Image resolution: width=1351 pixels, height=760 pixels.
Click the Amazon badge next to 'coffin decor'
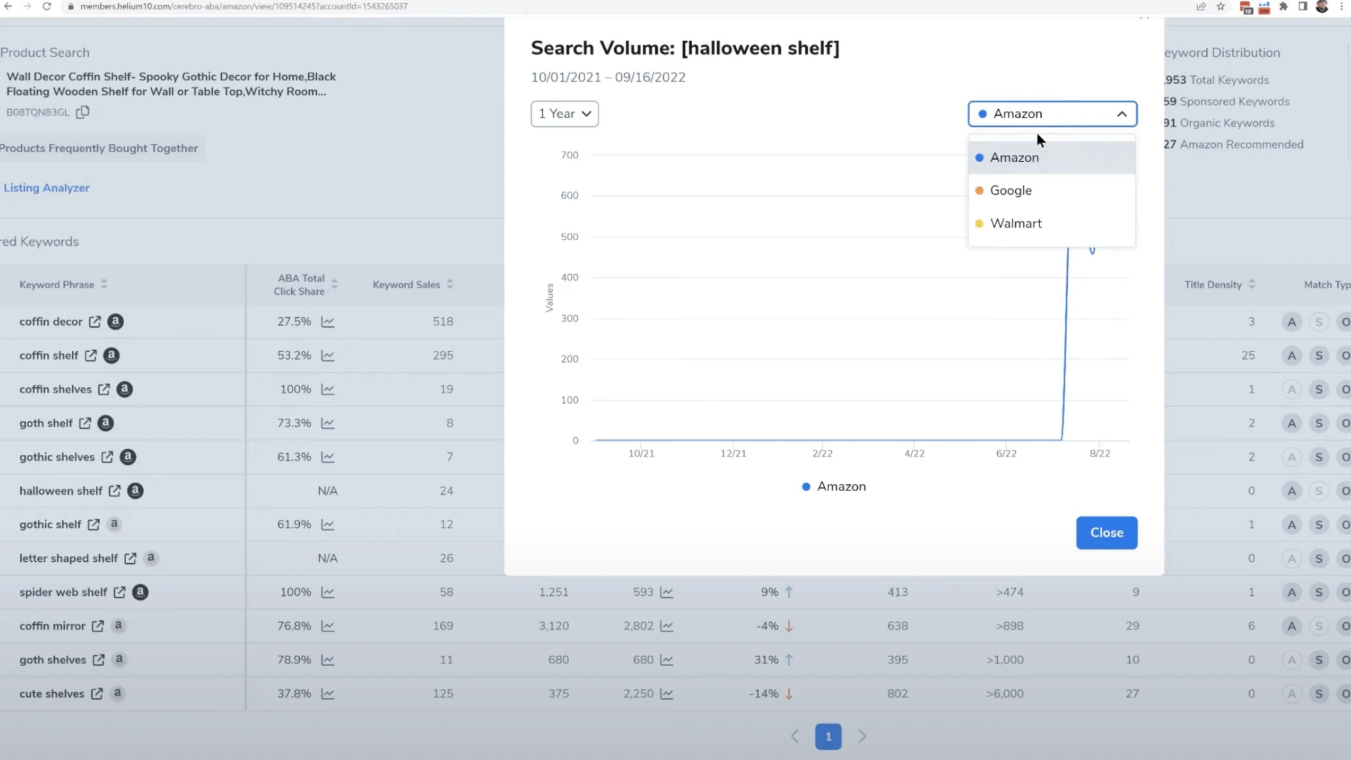point(115,321)
